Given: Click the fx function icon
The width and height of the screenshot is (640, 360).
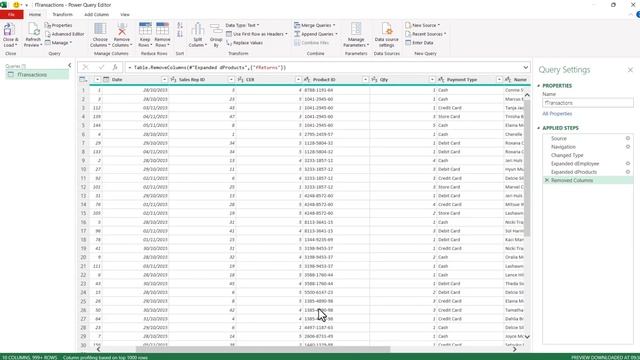Looking at the screenshot, I should (x=115, y=67).
